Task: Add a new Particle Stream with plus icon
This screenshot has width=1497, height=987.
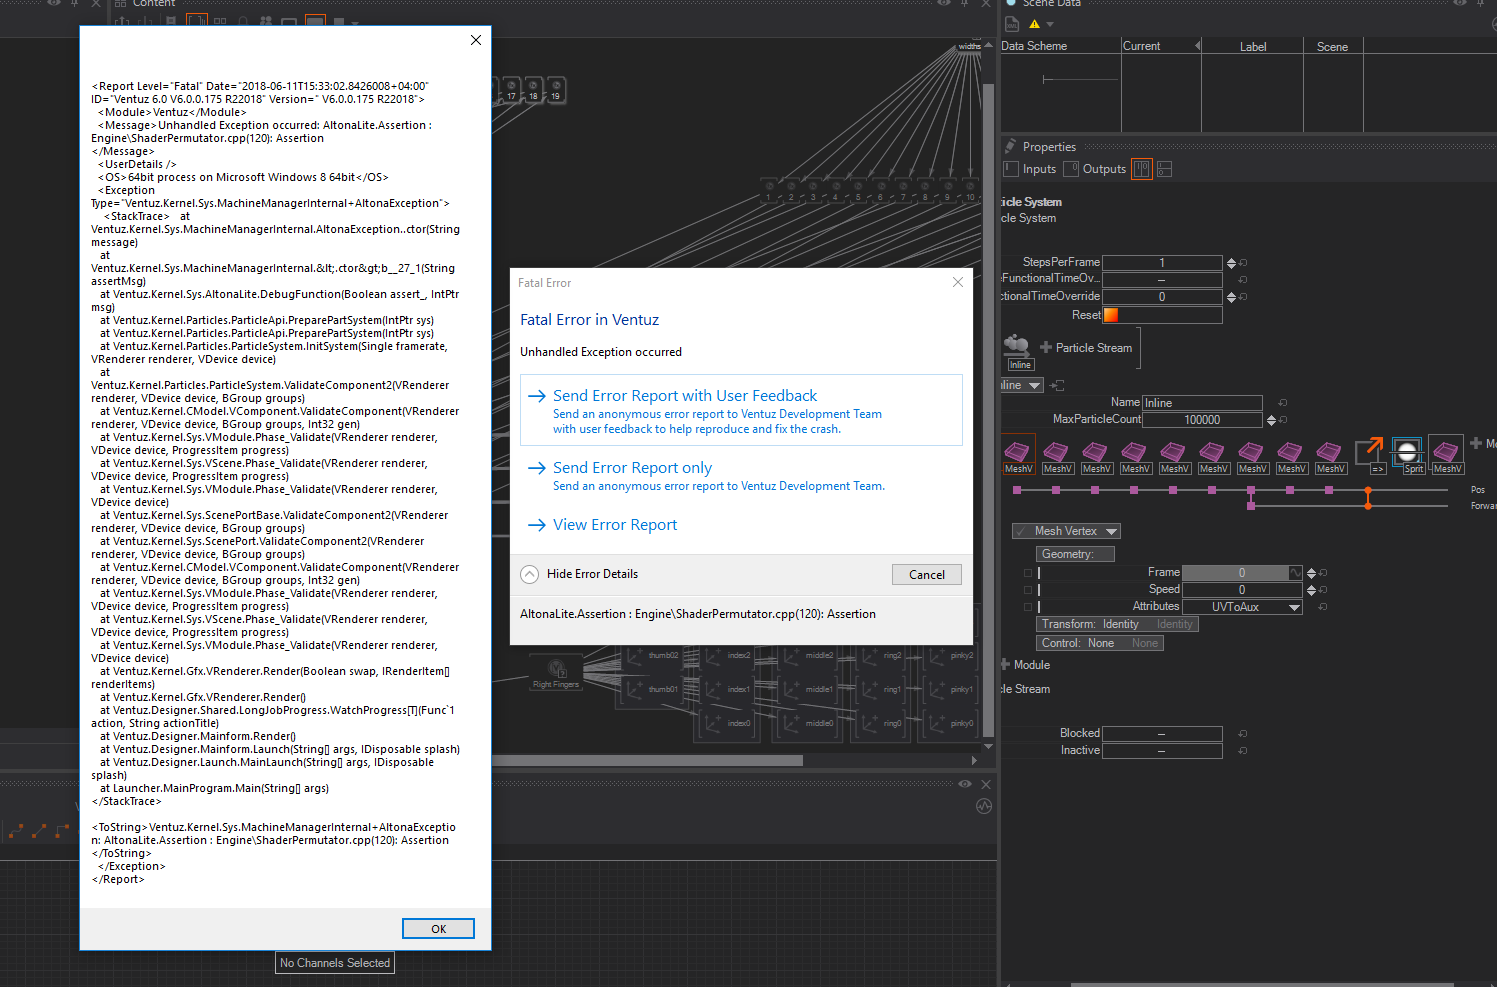Action: 1046,348
